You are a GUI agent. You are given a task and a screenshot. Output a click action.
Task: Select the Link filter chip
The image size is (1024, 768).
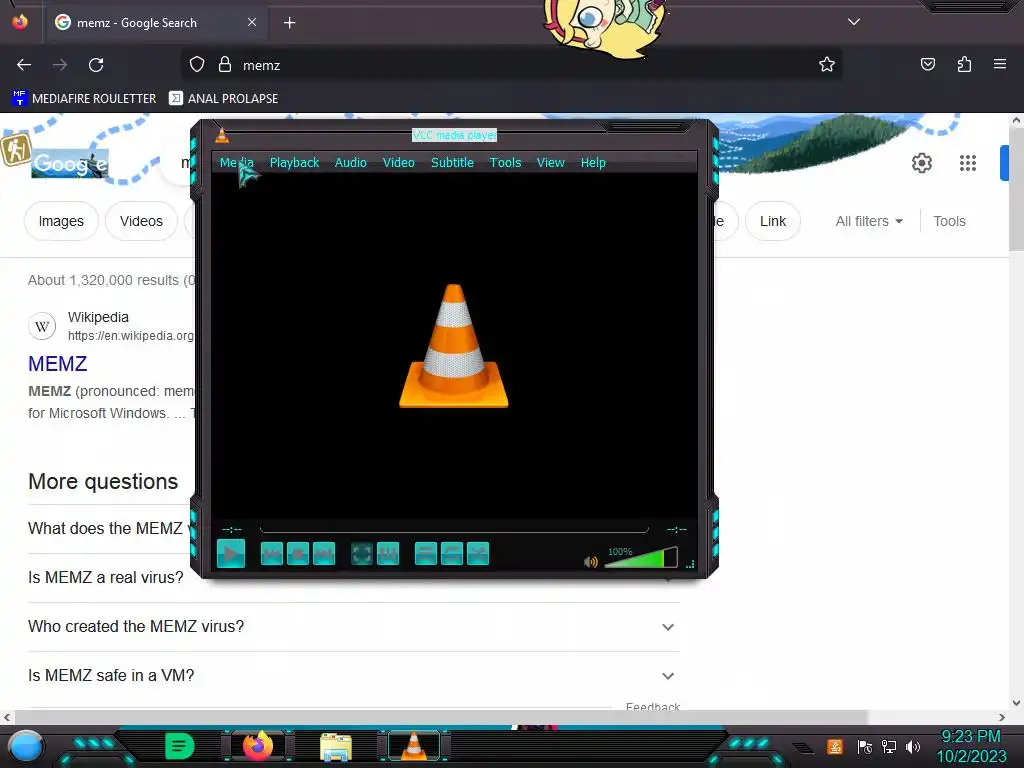pyautogui.click(x=773, y=221)
